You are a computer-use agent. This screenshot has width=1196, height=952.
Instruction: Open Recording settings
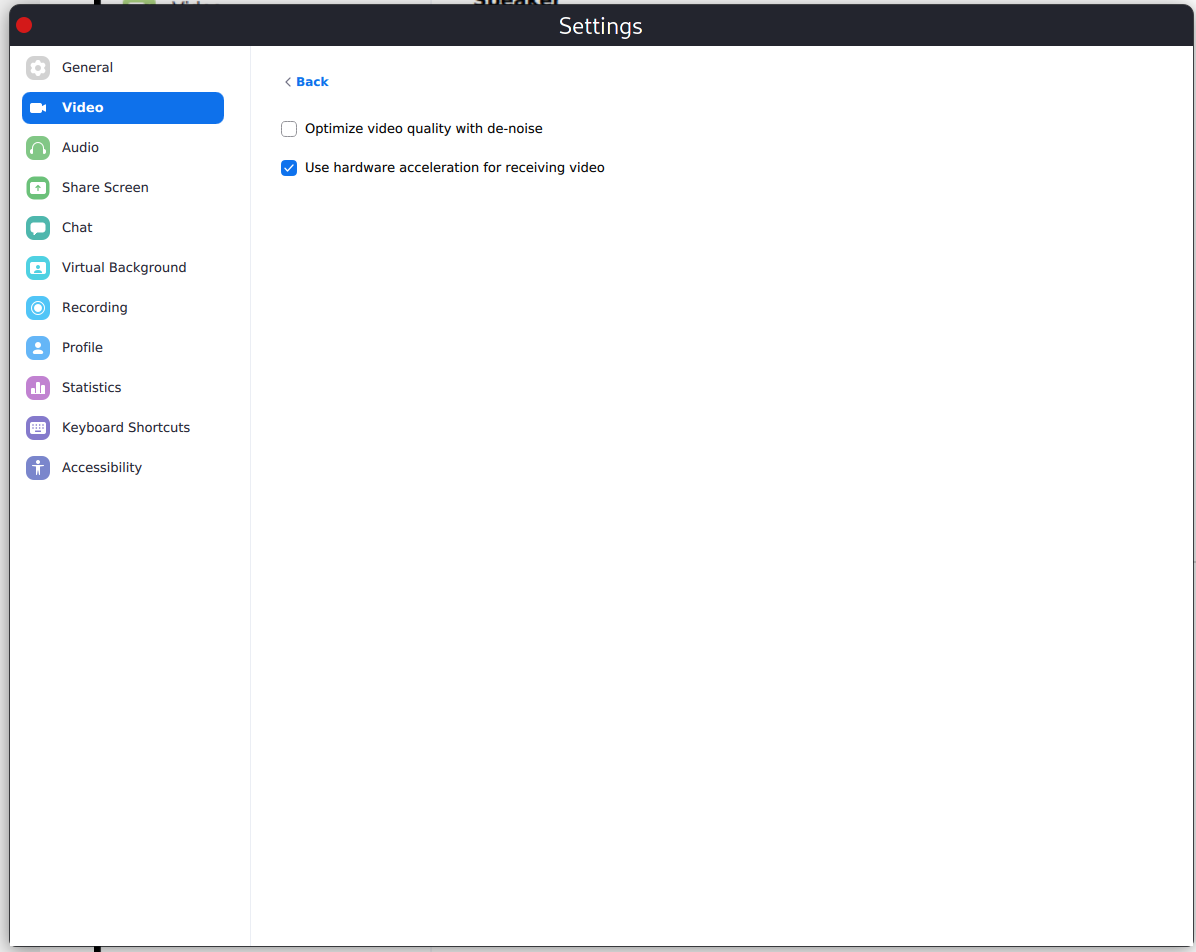point(123,307)
